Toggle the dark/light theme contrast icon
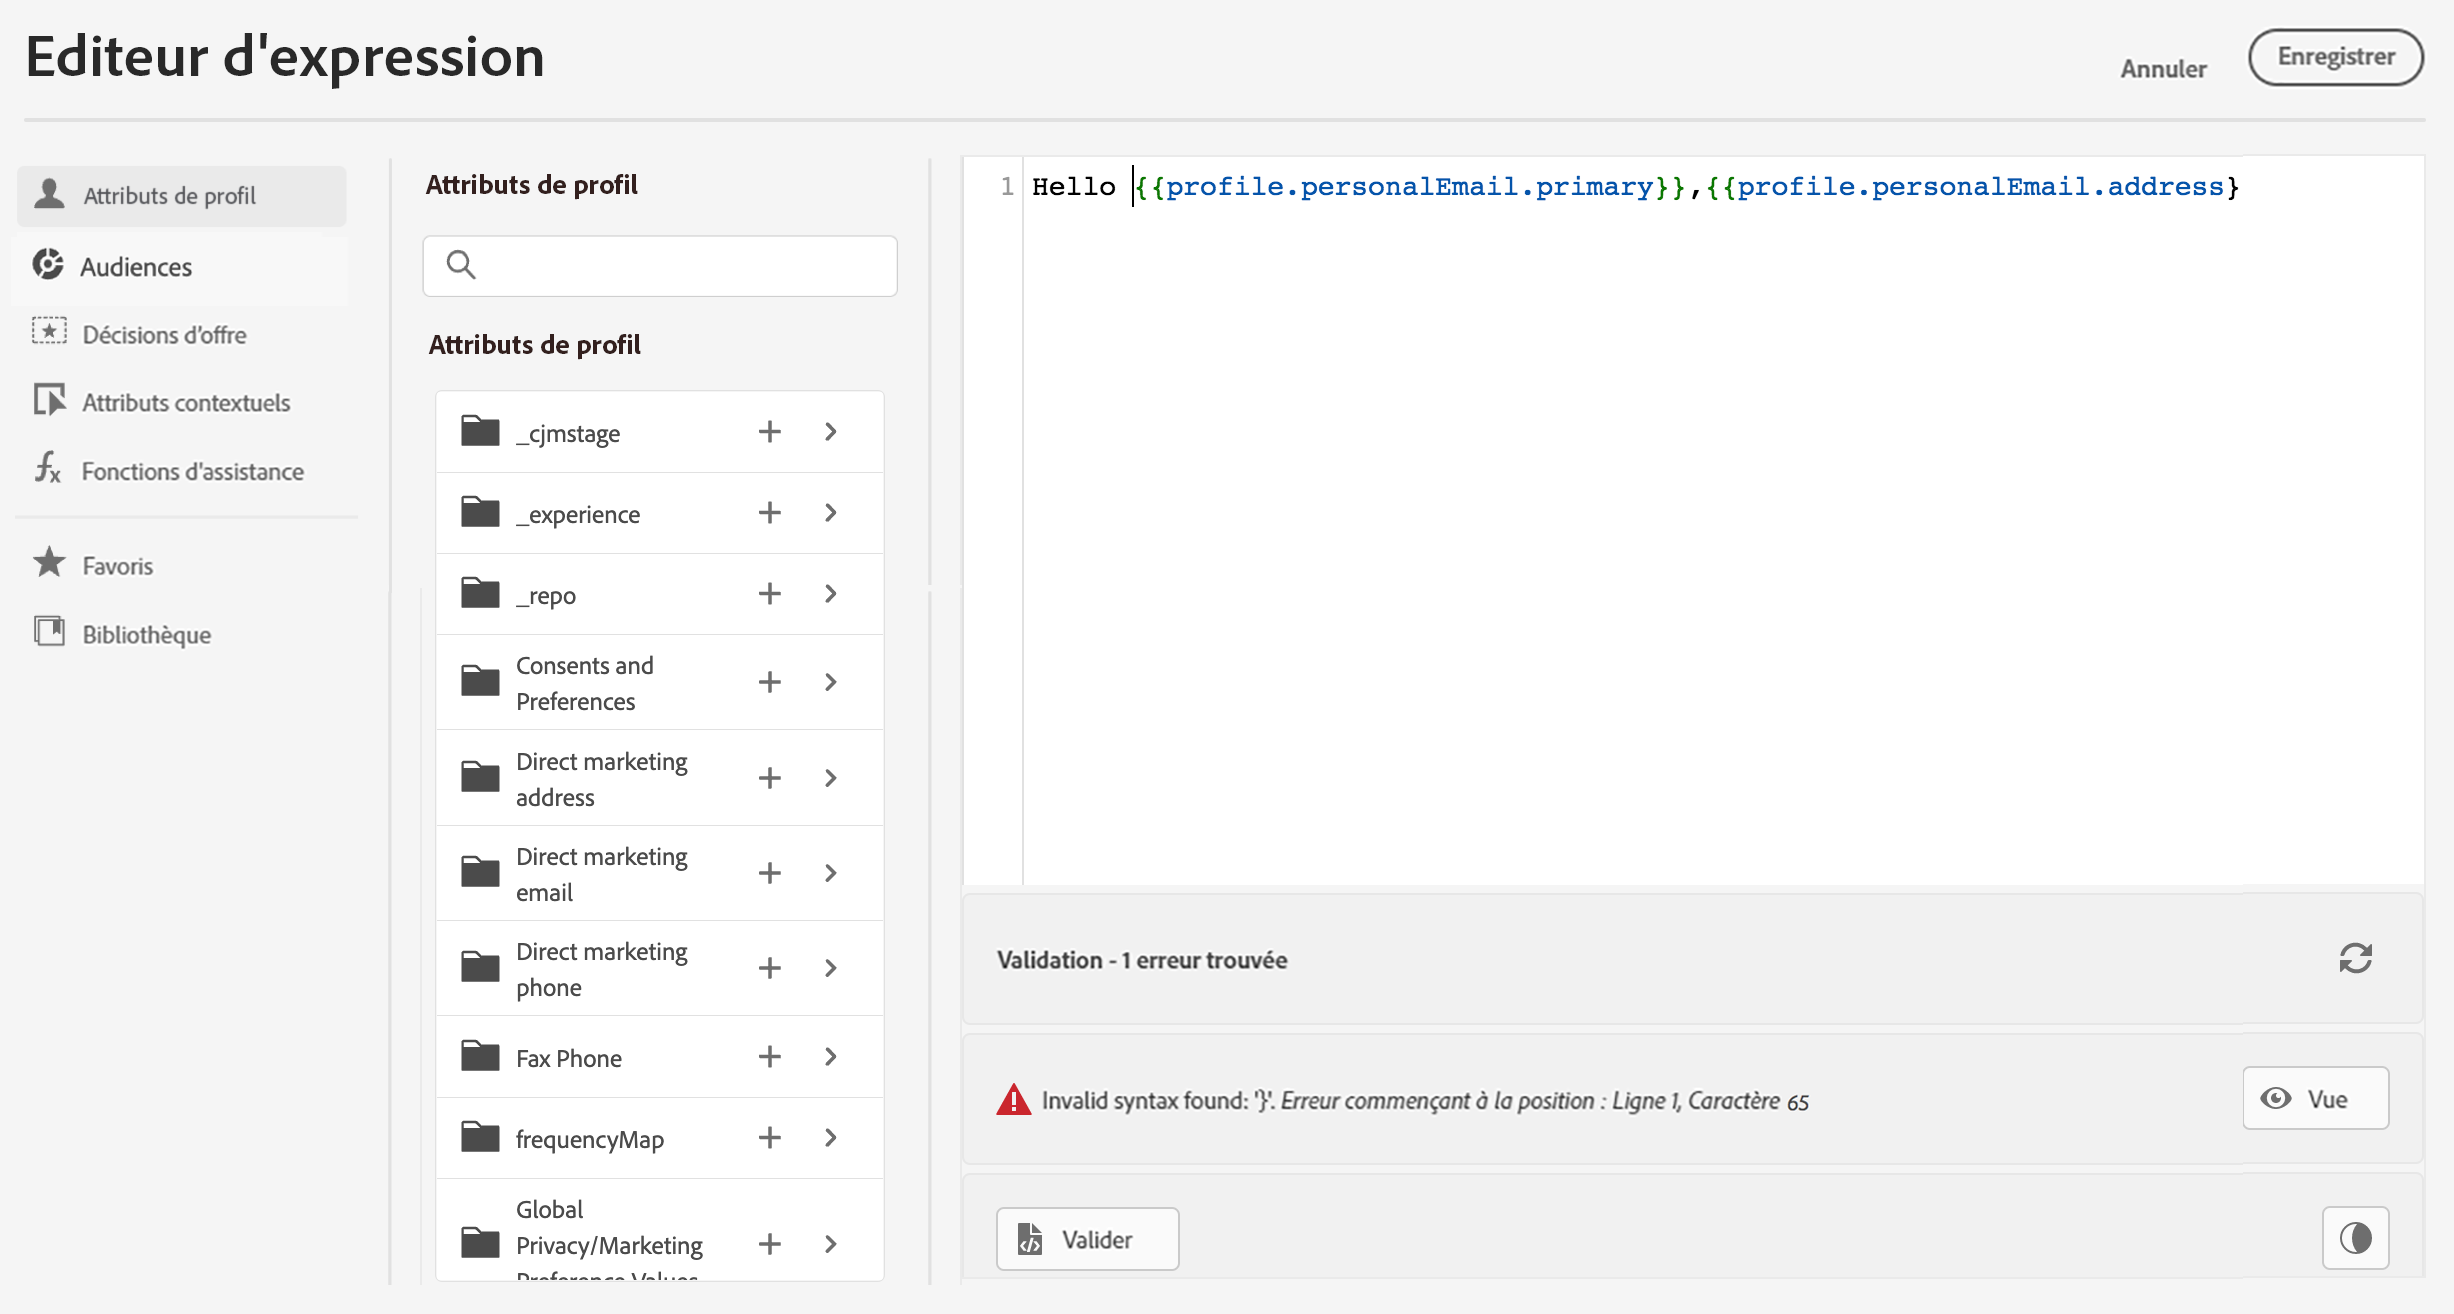 2355,1238
